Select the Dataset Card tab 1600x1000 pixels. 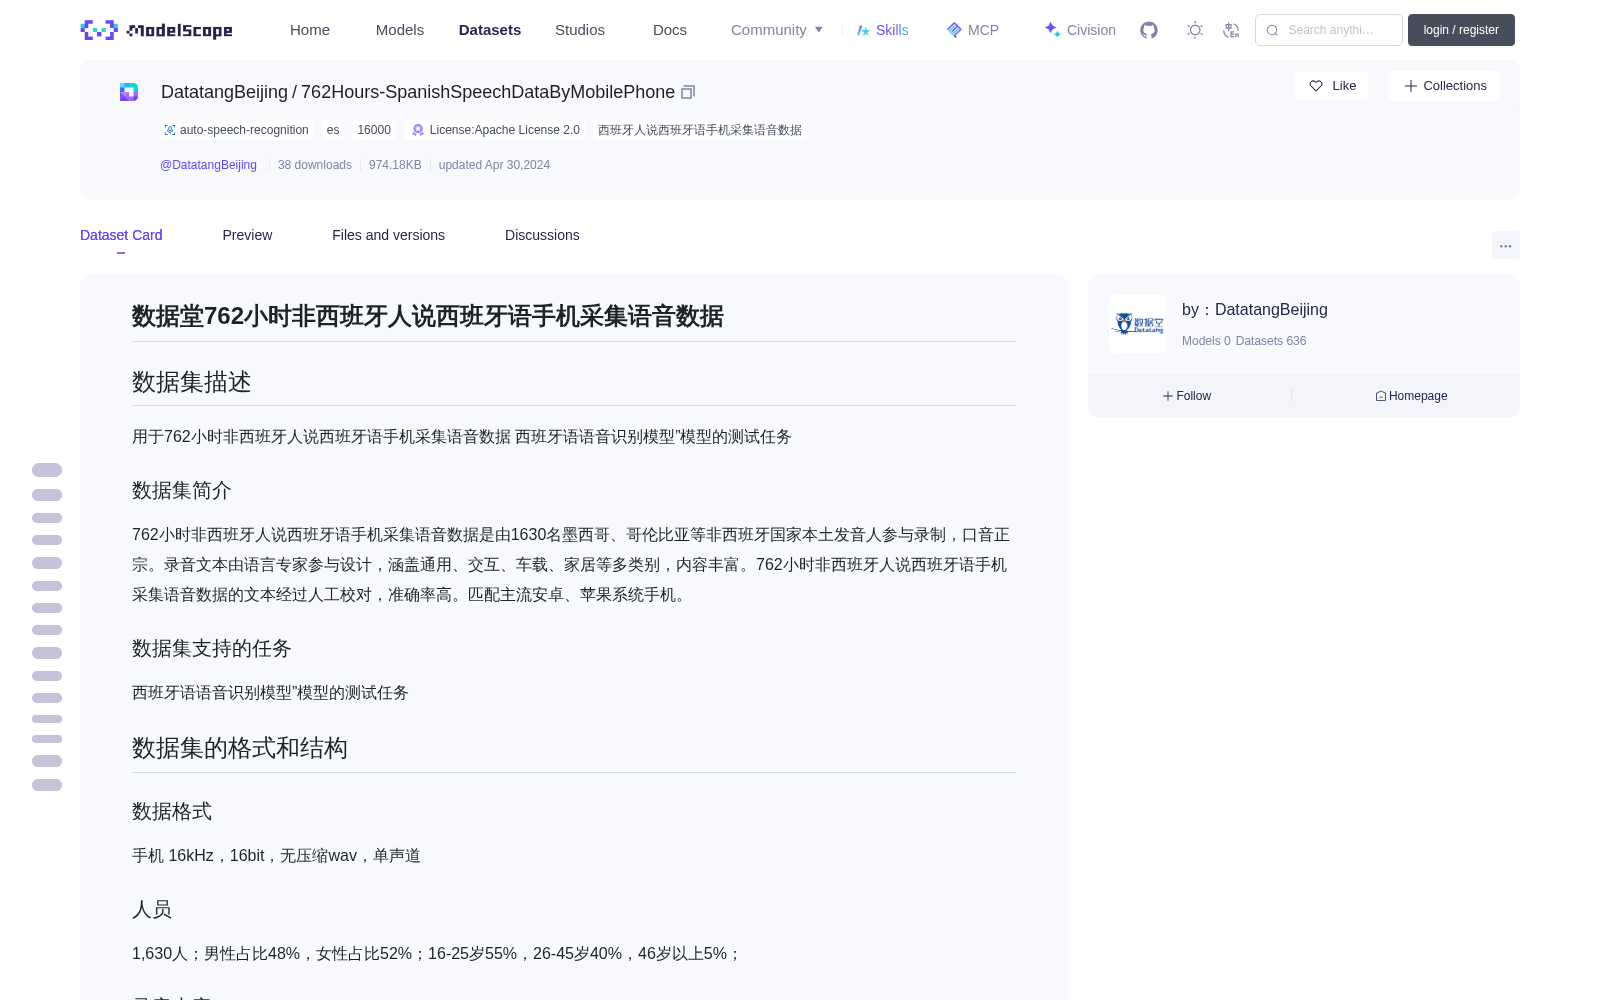(121, 235)
